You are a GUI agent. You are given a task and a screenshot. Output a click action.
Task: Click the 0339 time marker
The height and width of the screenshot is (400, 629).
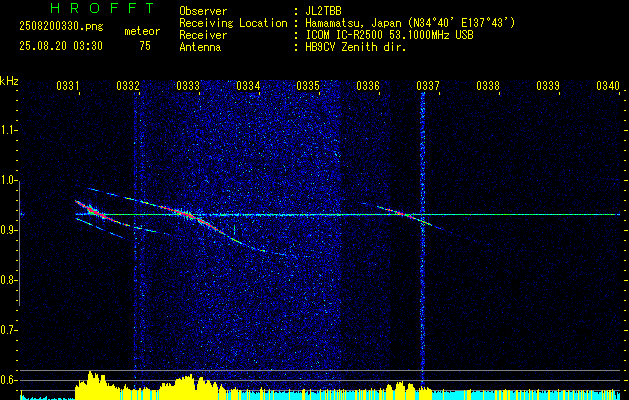pos(548,85)
